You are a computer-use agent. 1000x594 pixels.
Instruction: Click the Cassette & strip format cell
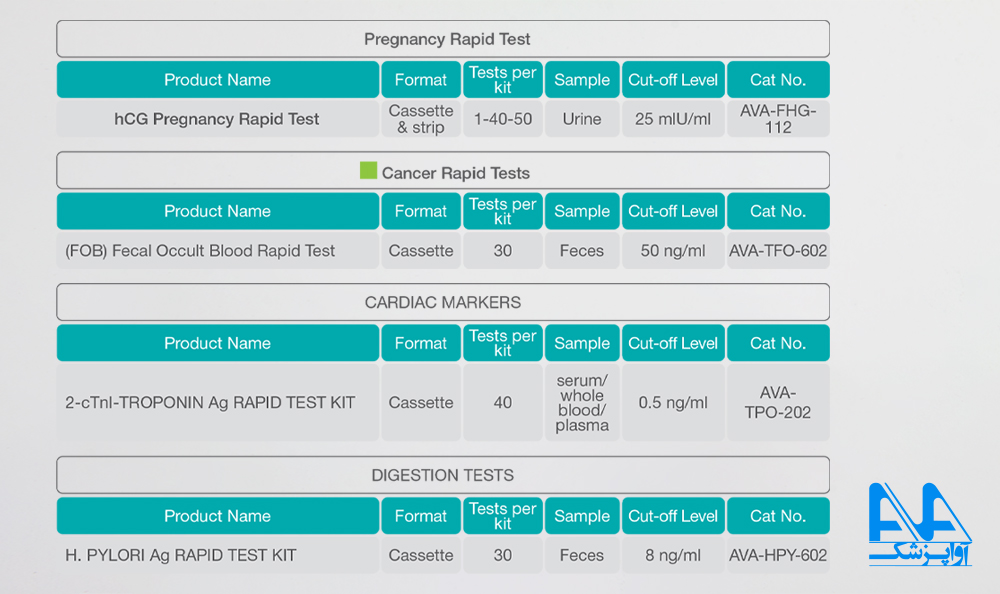421,119
